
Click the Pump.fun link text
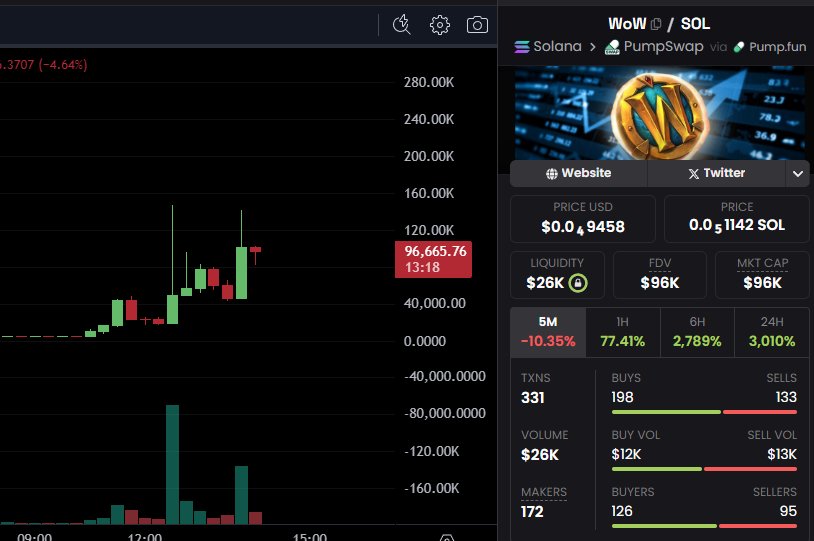(x=778, y=47)
